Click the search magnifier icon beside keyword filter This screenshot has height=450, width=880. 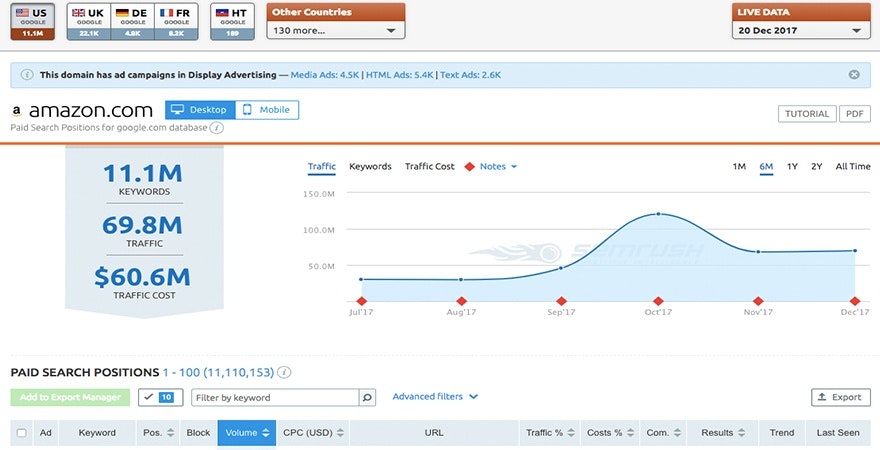[x=367, y=397]
